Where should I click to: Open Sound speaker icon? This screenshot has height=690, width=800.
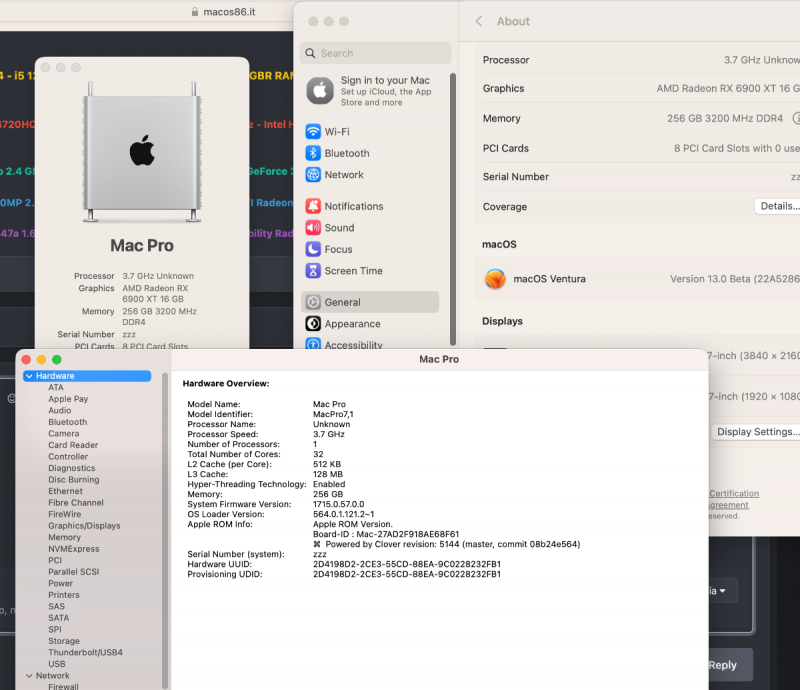click(x=313, y=228)
